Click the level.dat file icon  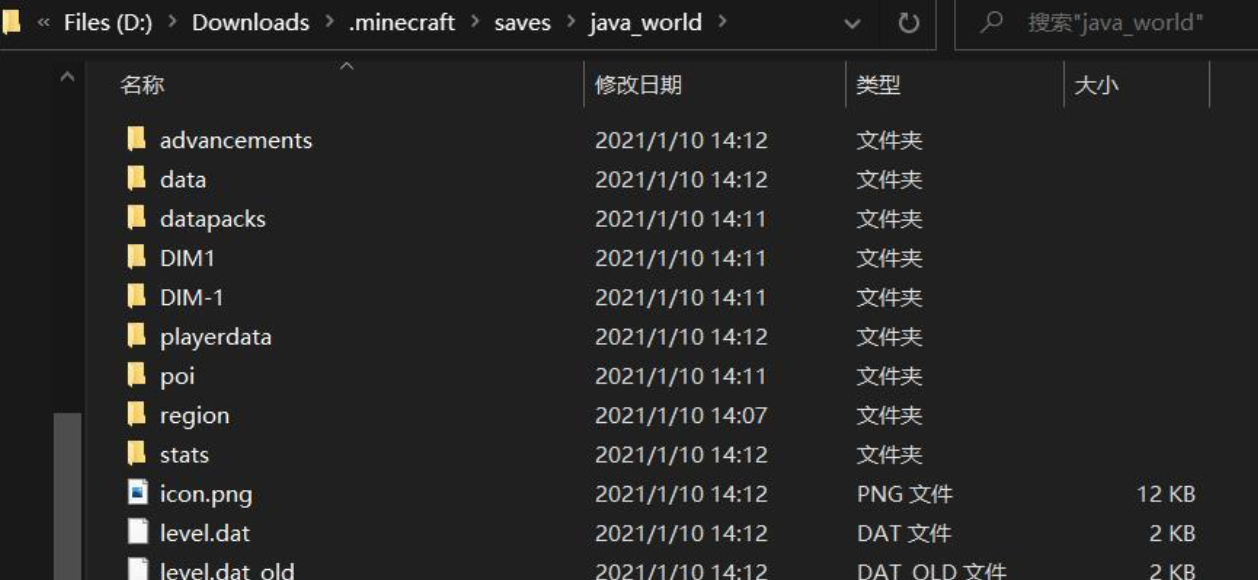pos(137,533)
